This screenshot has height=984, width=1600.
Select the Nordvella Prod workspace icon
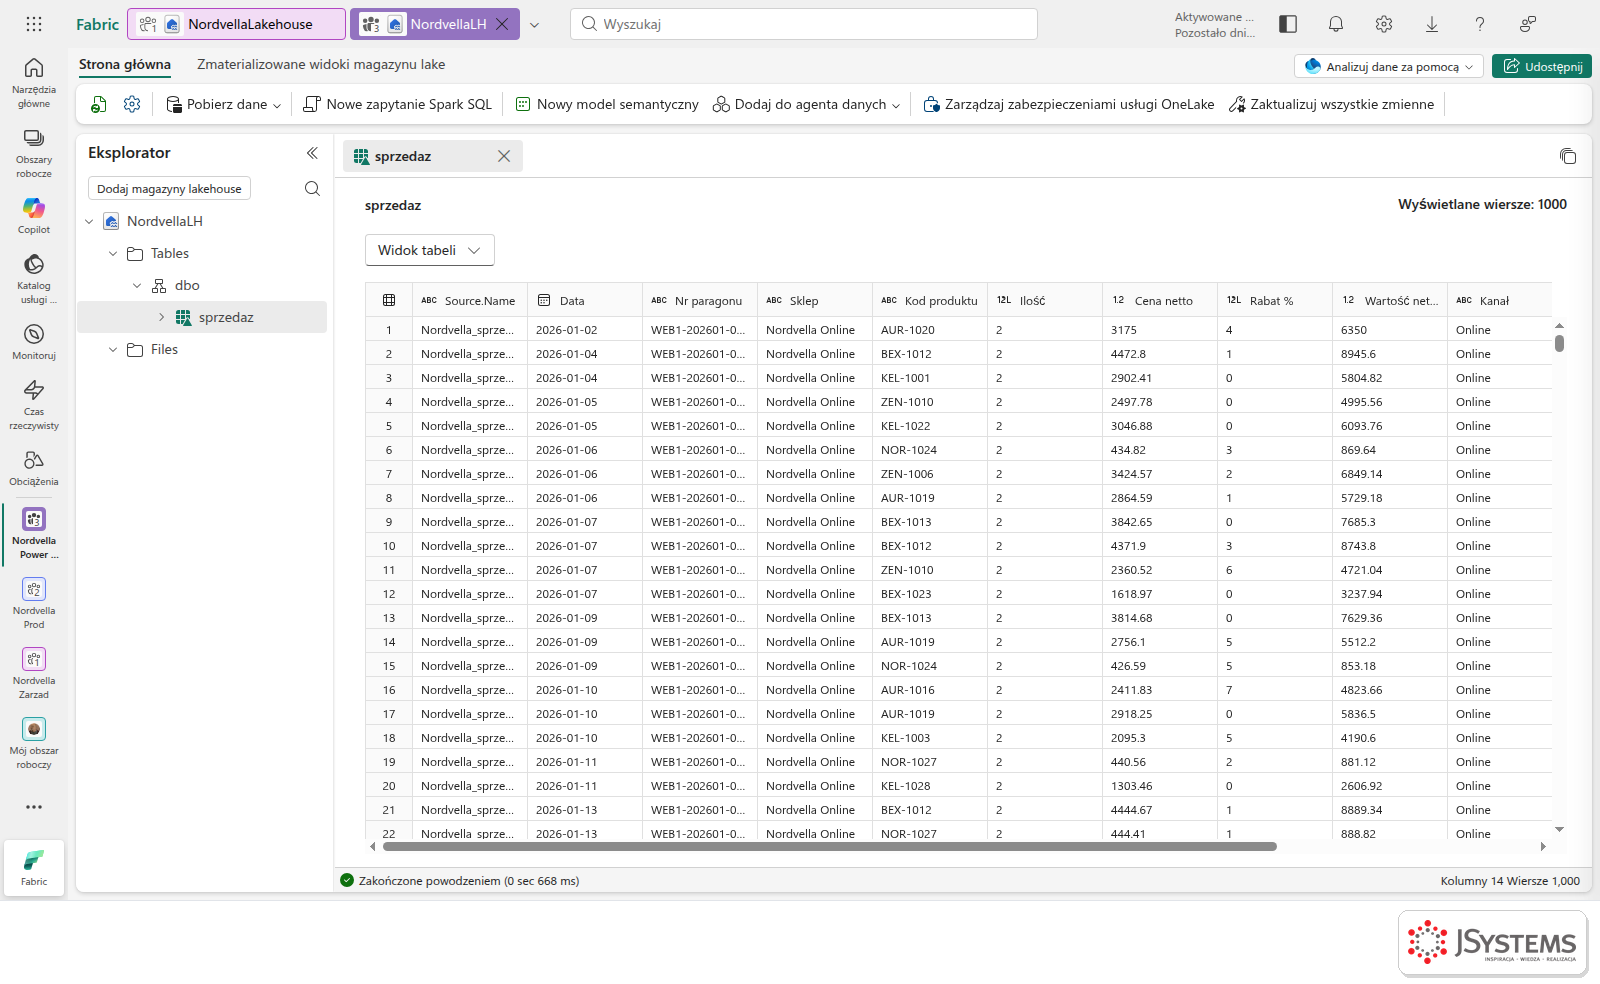coord(34,603)
